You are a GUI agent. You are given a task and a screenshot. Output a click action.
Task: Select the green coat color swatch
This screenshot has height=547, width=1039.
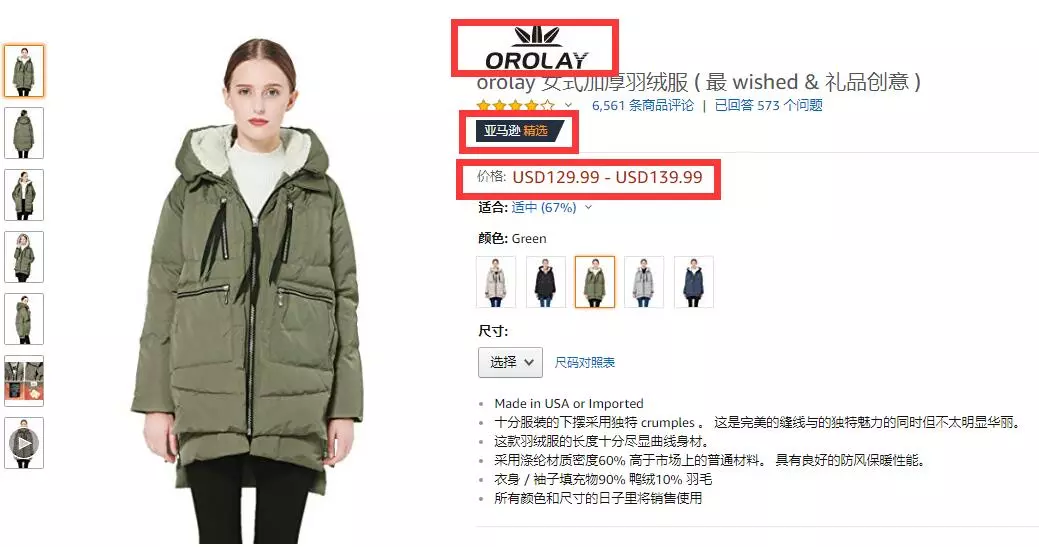click(x=595, y=281)
